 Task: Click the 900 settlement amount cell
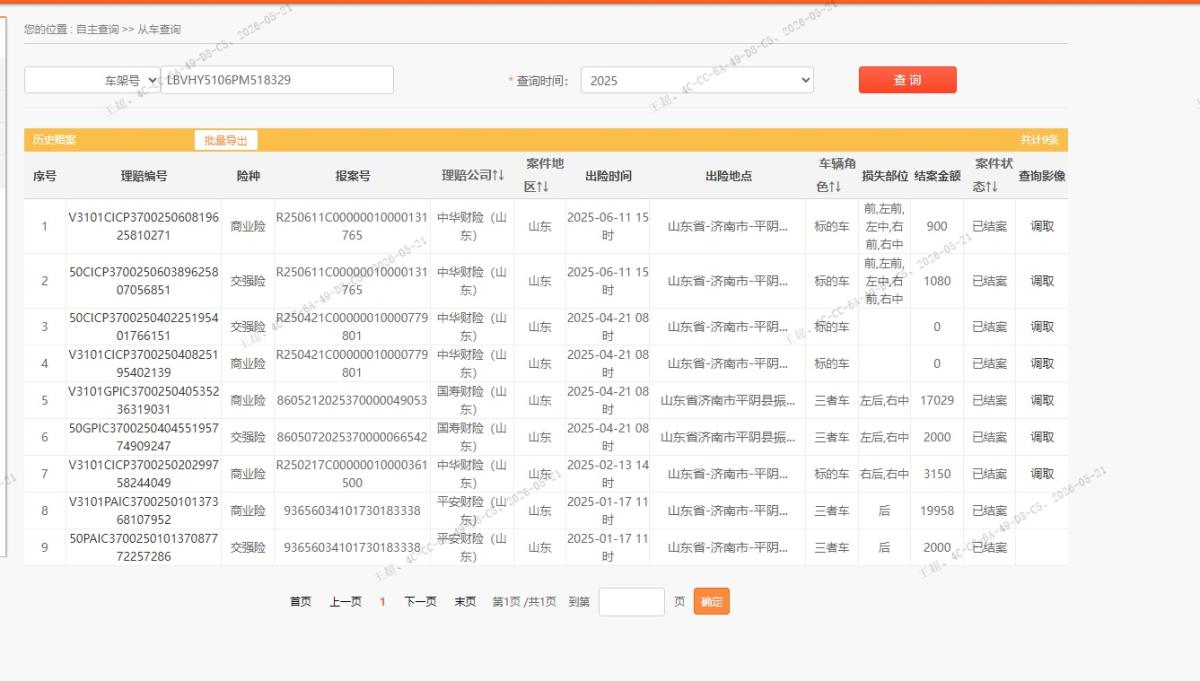937,226
